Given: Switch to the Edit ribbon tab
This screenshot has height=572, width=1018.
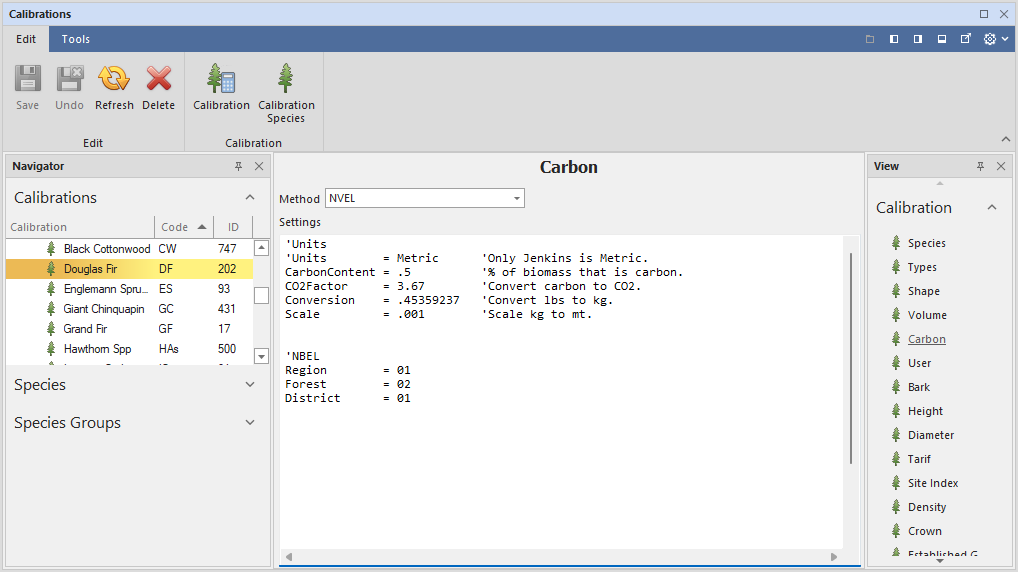Looking at the screenshot, I should (26, 39).
